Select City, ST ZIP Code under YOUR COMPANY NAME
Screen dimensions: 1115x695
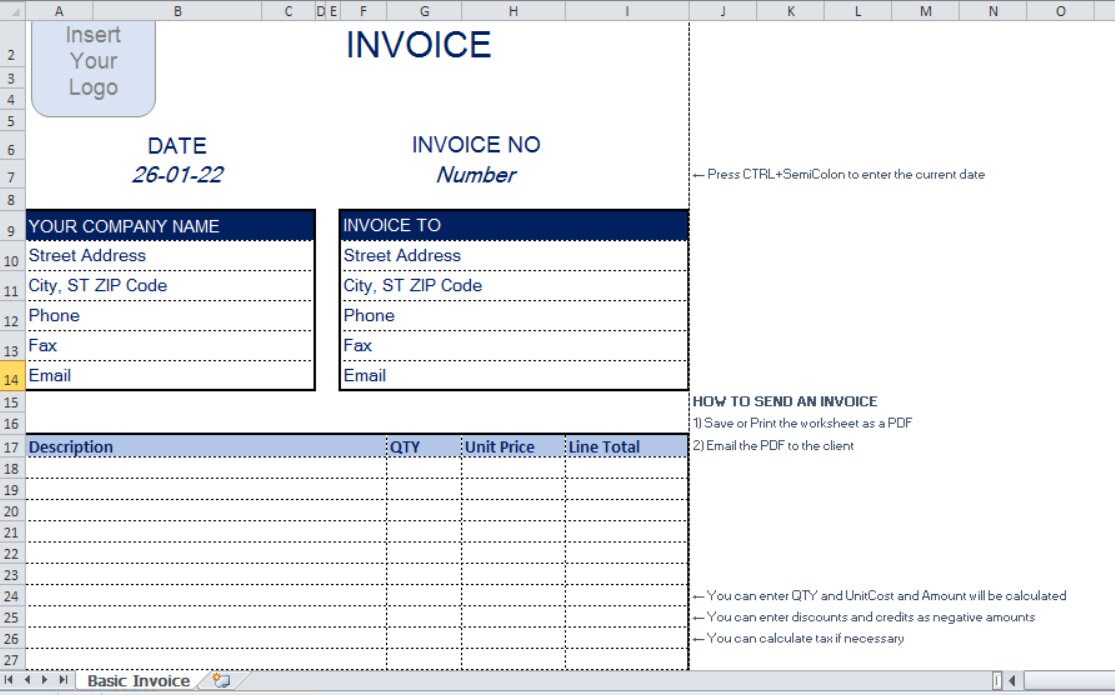(170, 286)
